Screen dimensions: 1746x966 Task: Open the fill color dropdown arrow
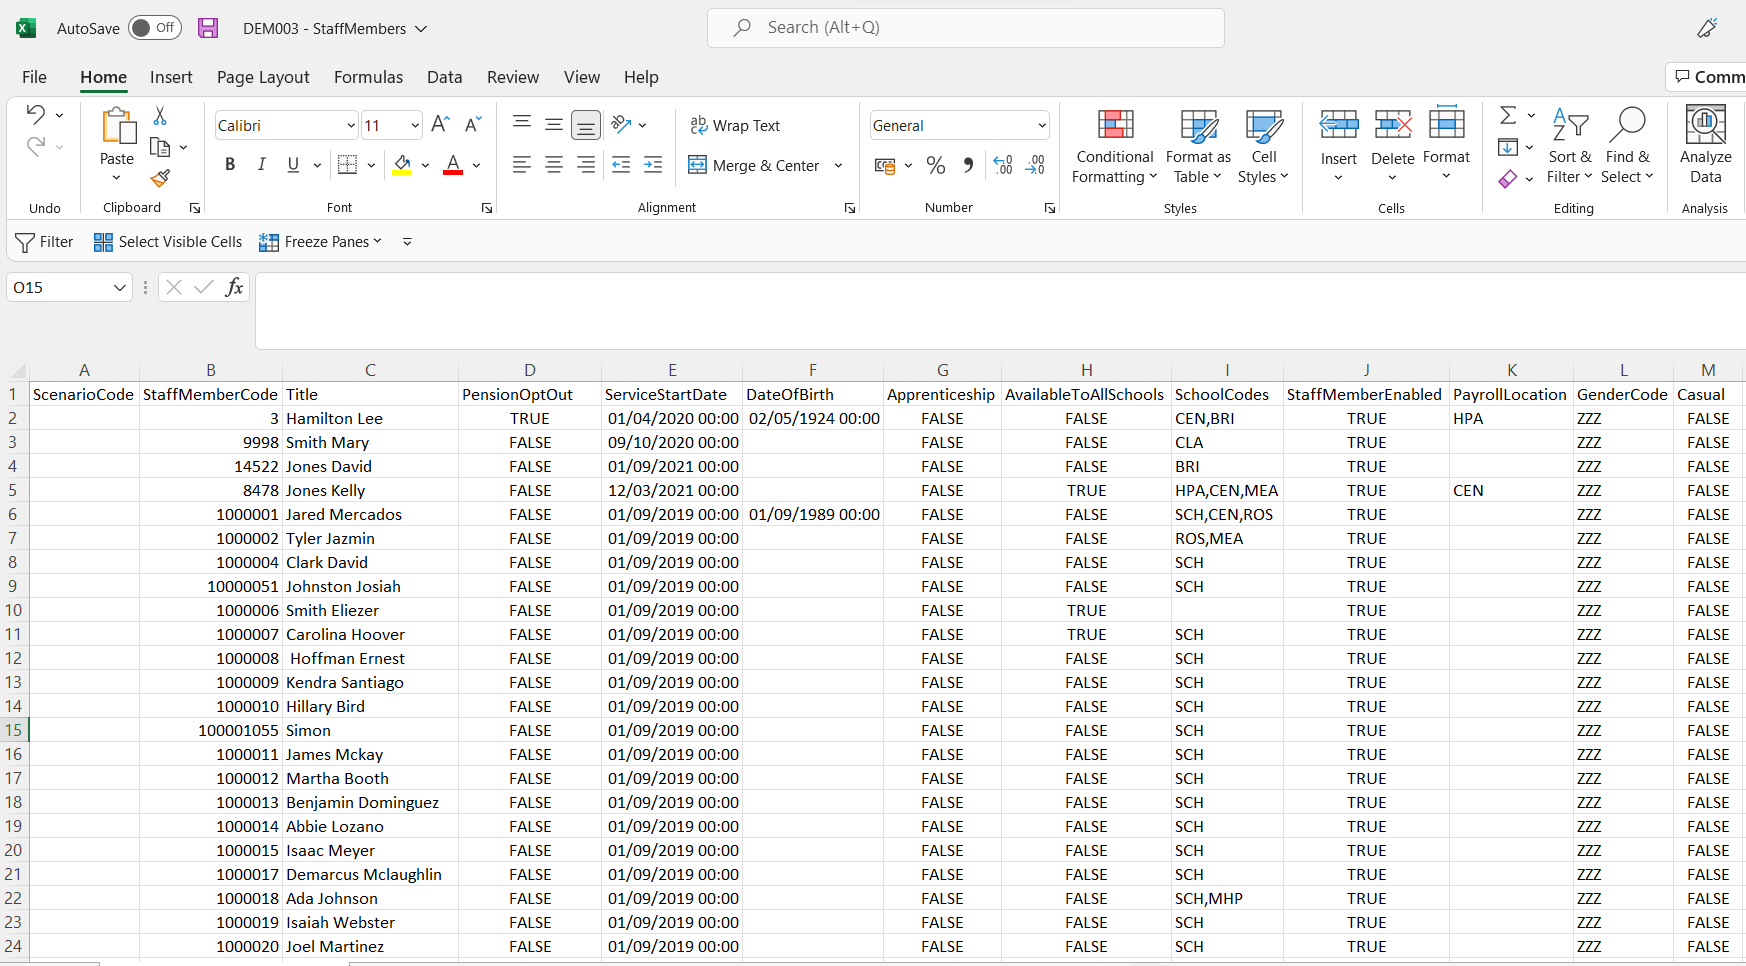pos(426,165)
